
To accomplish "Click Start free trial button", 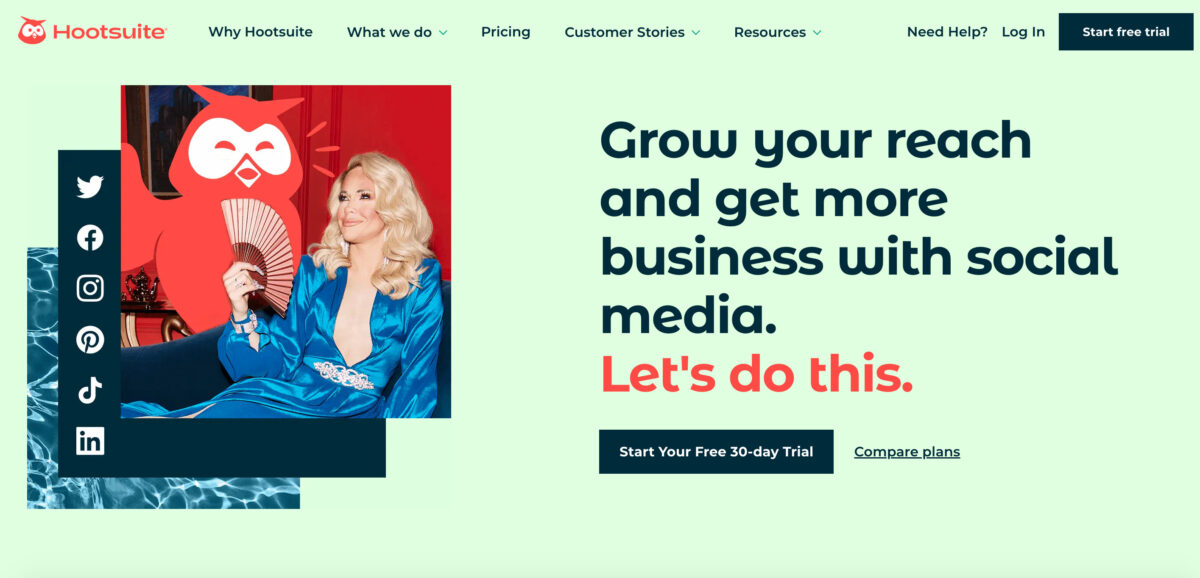I will [1126, 32].
